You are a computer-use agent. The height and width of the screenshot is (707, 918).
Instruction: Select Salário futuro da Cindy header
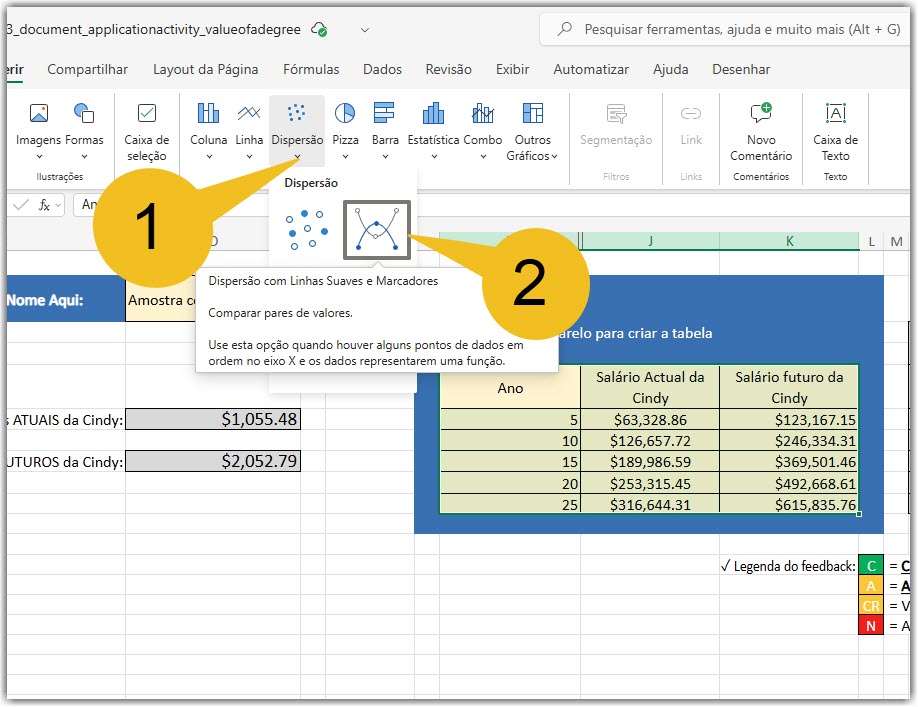[x=789, y=387]
